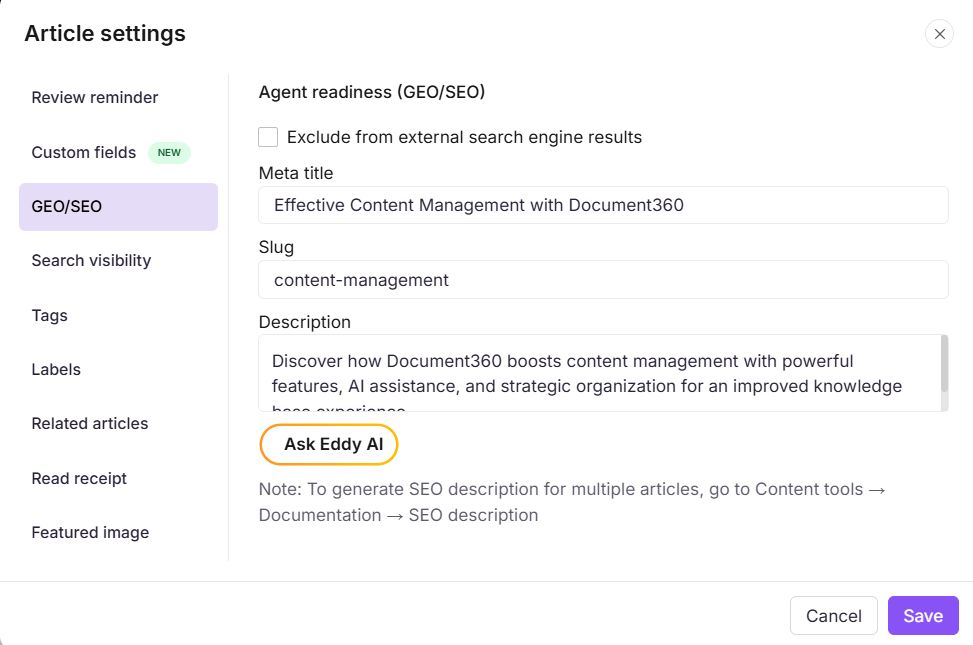Save the article settings

(923, 616)
